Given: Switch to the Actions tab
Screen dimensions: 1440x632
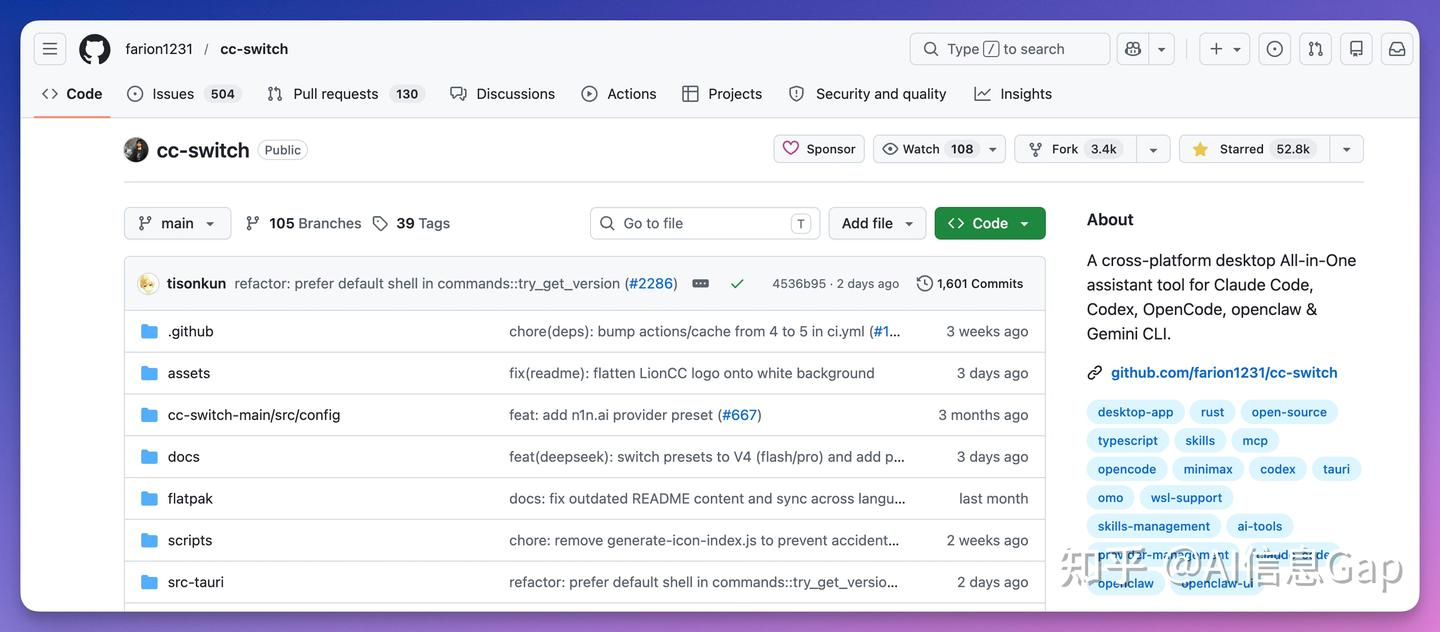Looking at the screenshot, I should point(619,94).
